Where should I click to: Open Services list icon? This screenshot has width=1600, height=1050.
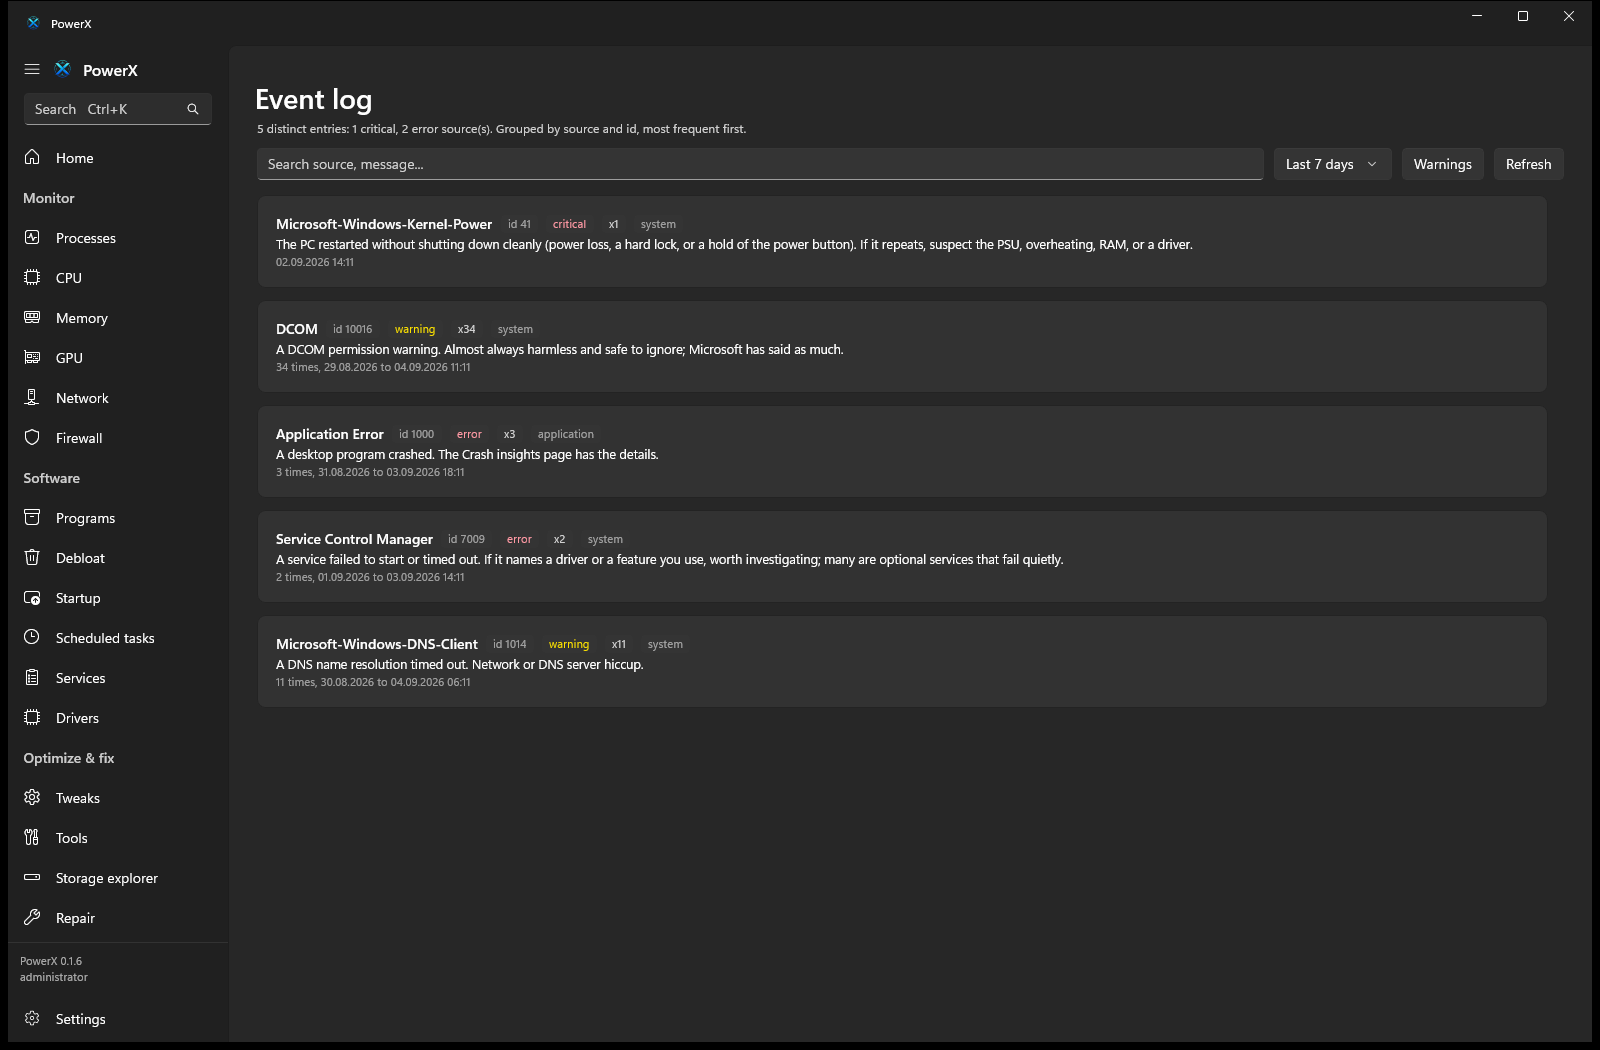click(x=32, y=677)
